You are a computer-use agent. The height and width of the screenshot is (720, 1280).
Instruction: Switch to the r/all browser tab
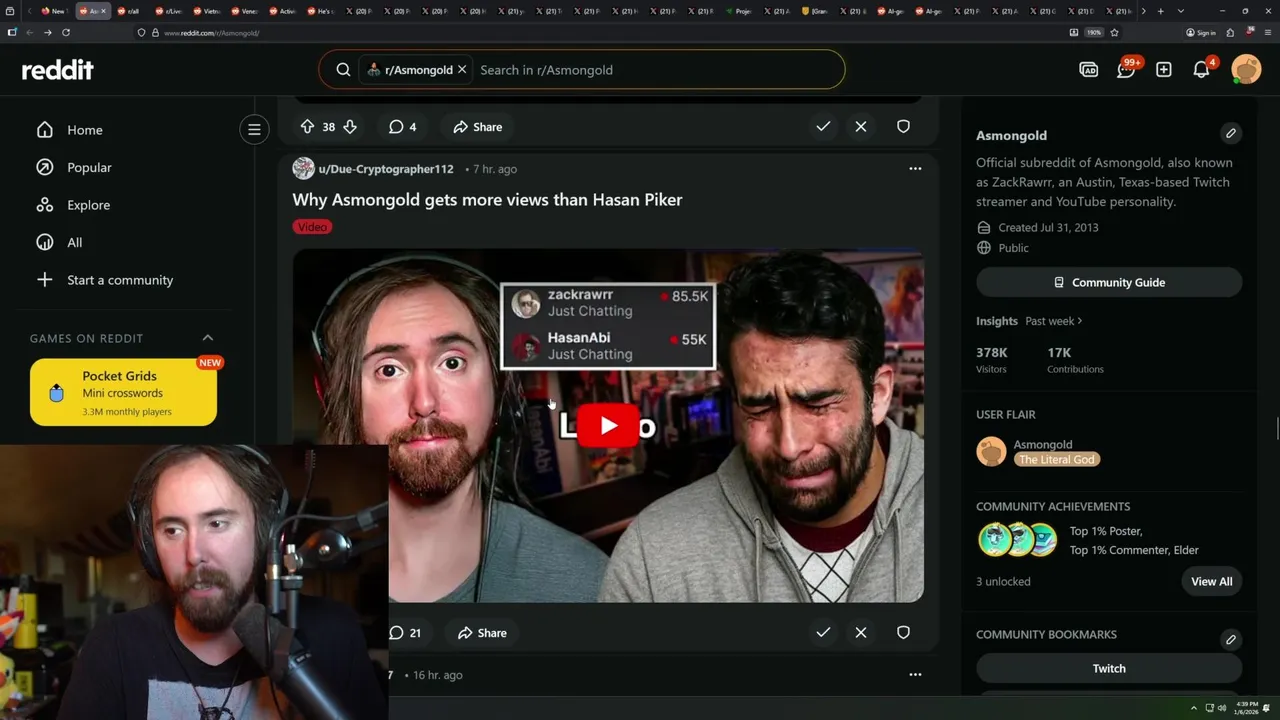(x=130, y=11)
